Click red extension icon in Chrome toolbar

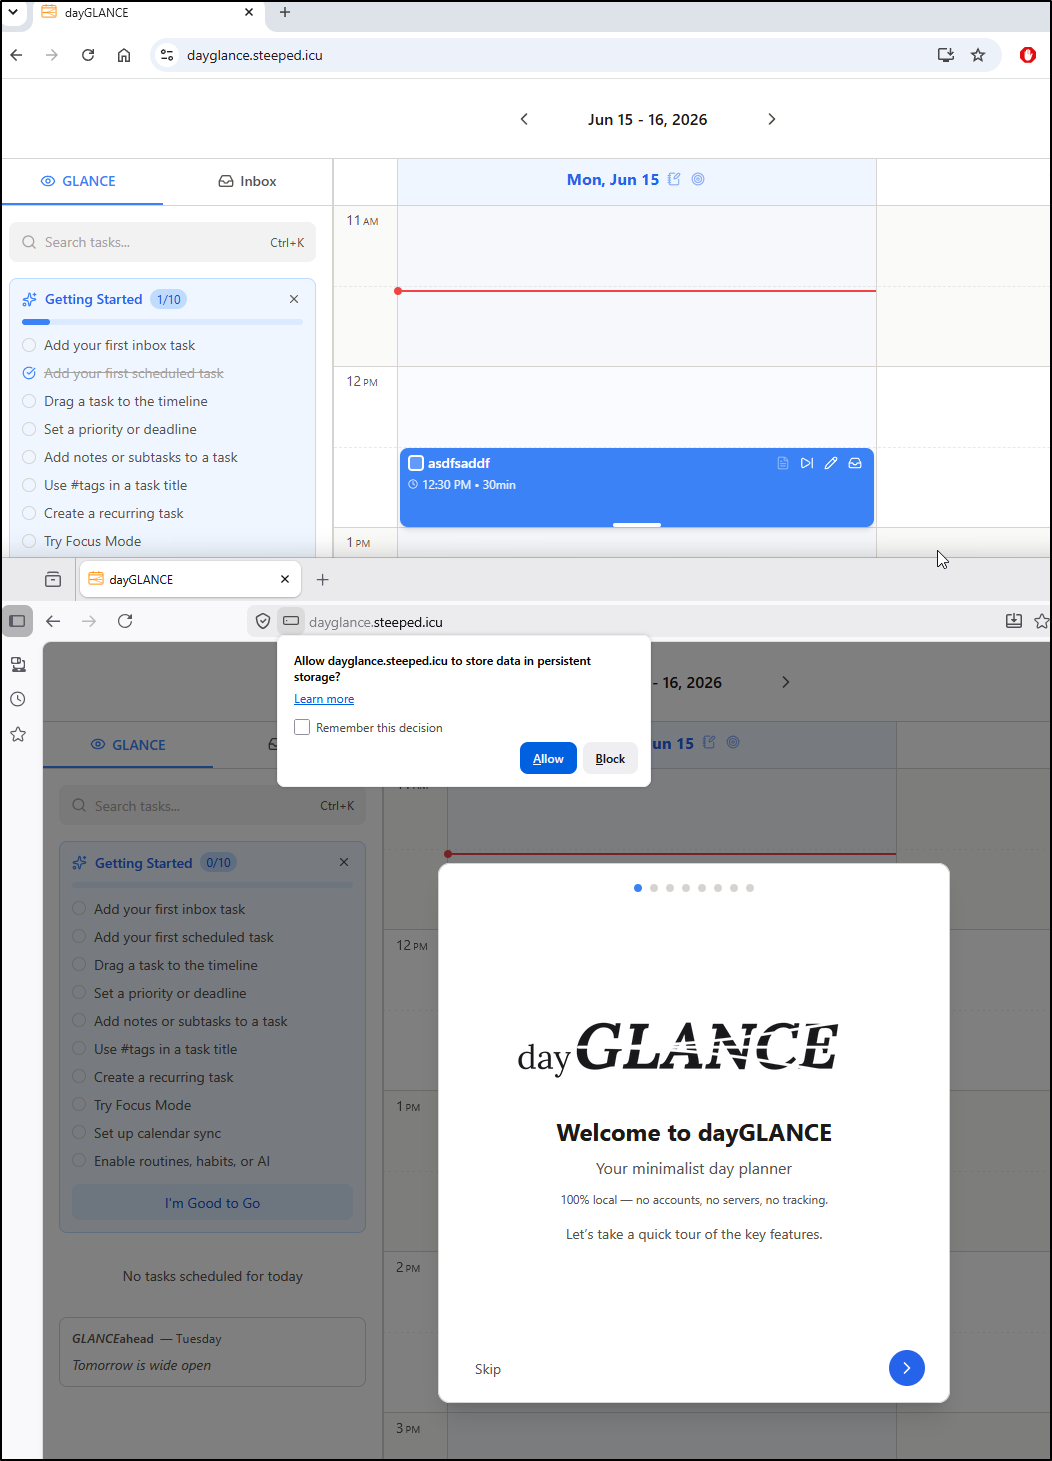pyautogui.click(x=1027, y=55)
